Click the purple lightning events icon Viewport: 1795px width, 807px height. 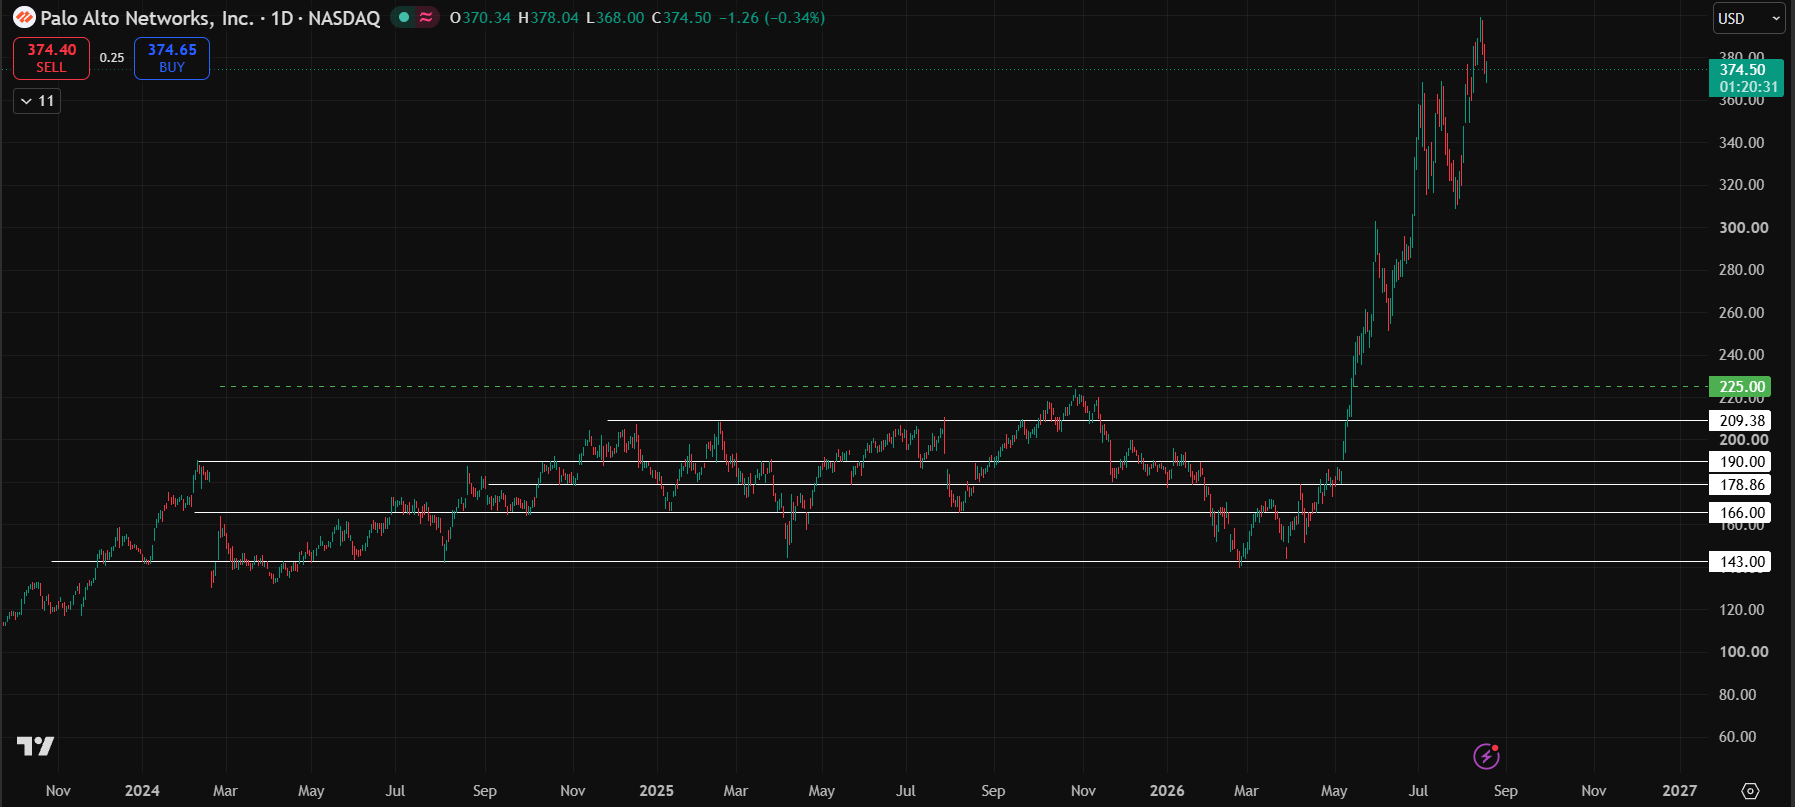pos(1486,756)
